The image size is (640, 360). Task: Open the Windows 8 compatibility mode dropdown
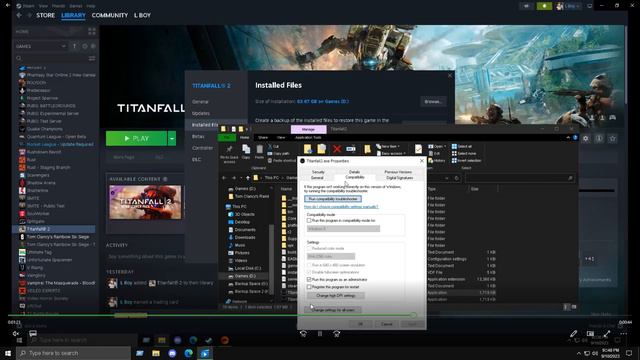343,229
